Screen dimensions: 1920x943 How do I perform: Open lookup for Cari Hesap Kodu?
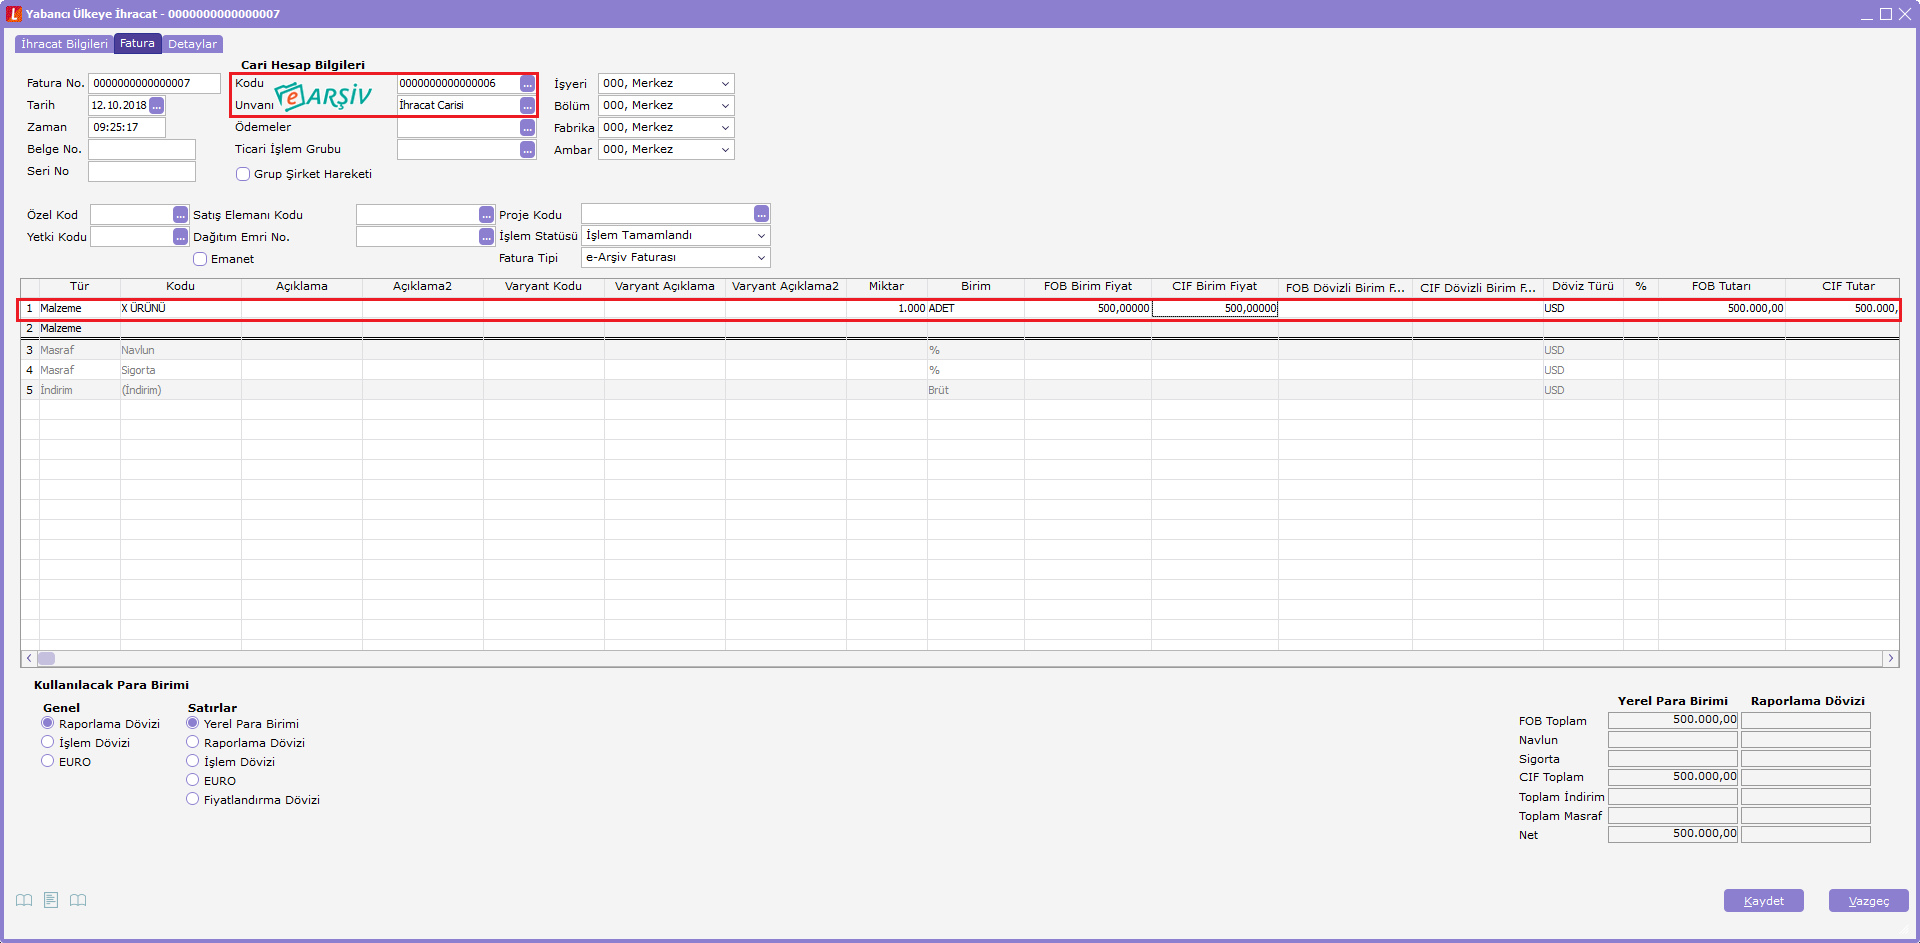click(527, 84)
